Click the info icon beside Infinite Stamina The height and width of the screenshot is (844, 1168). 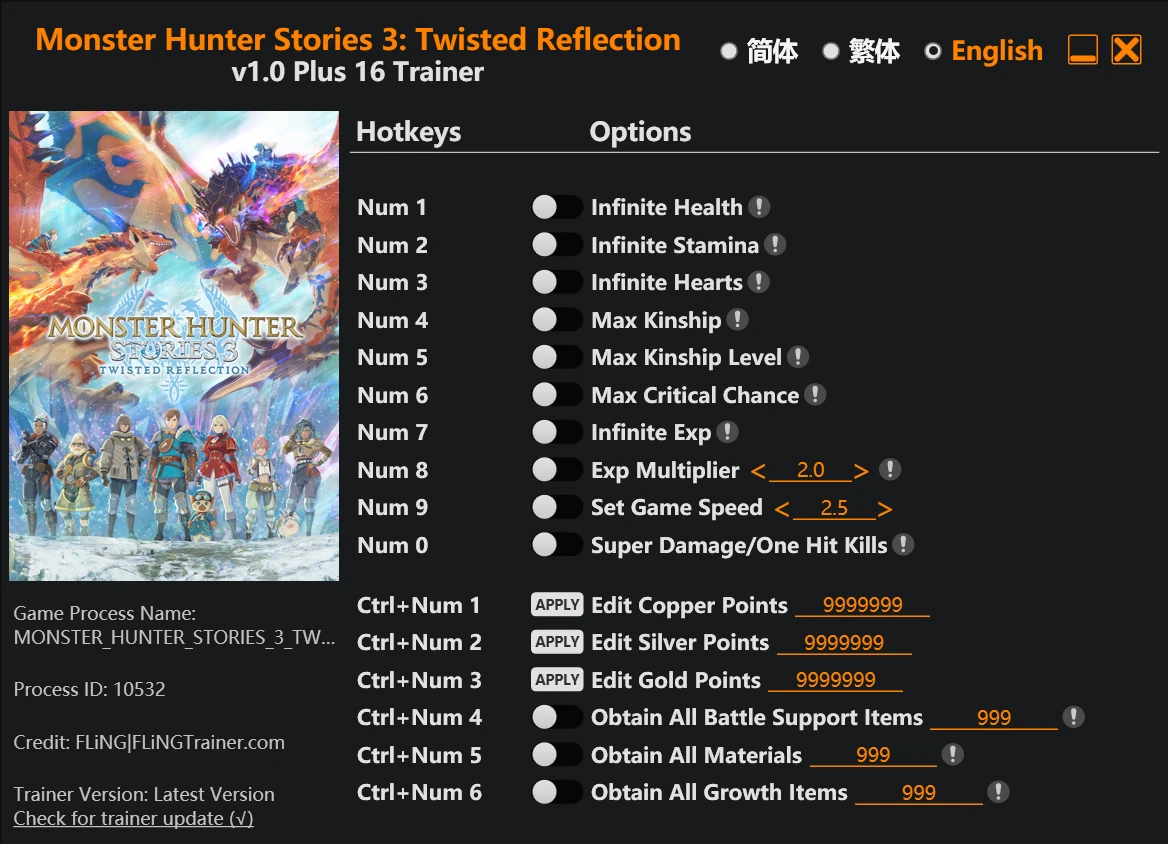pos(775,244)
